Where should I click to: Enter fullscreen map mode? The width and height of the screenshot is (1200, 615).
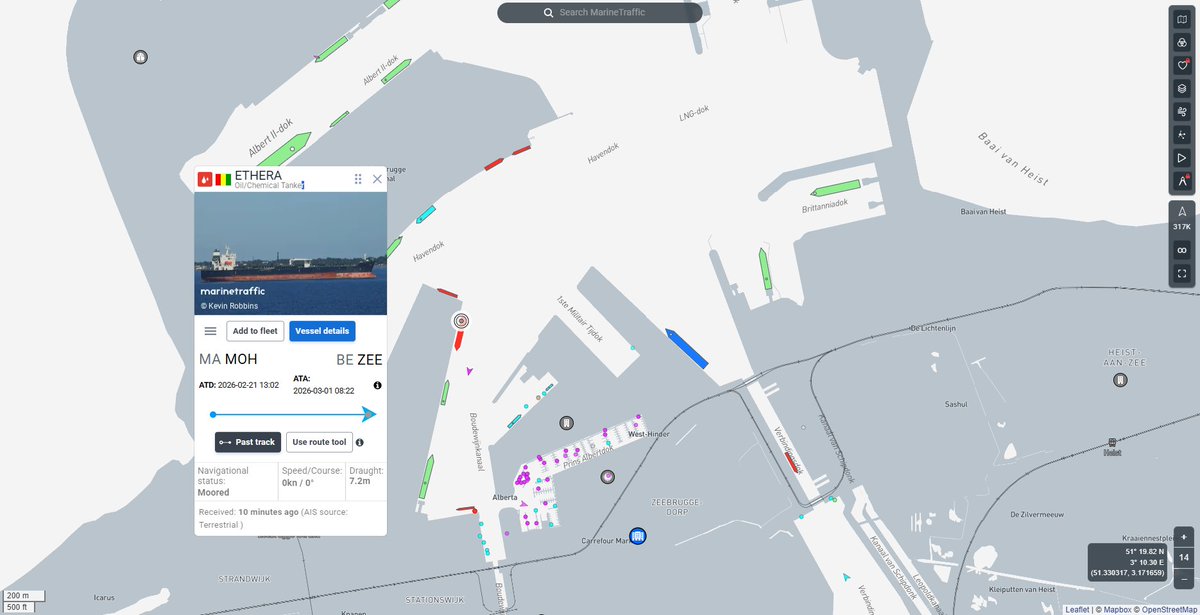coord(1182,273)
